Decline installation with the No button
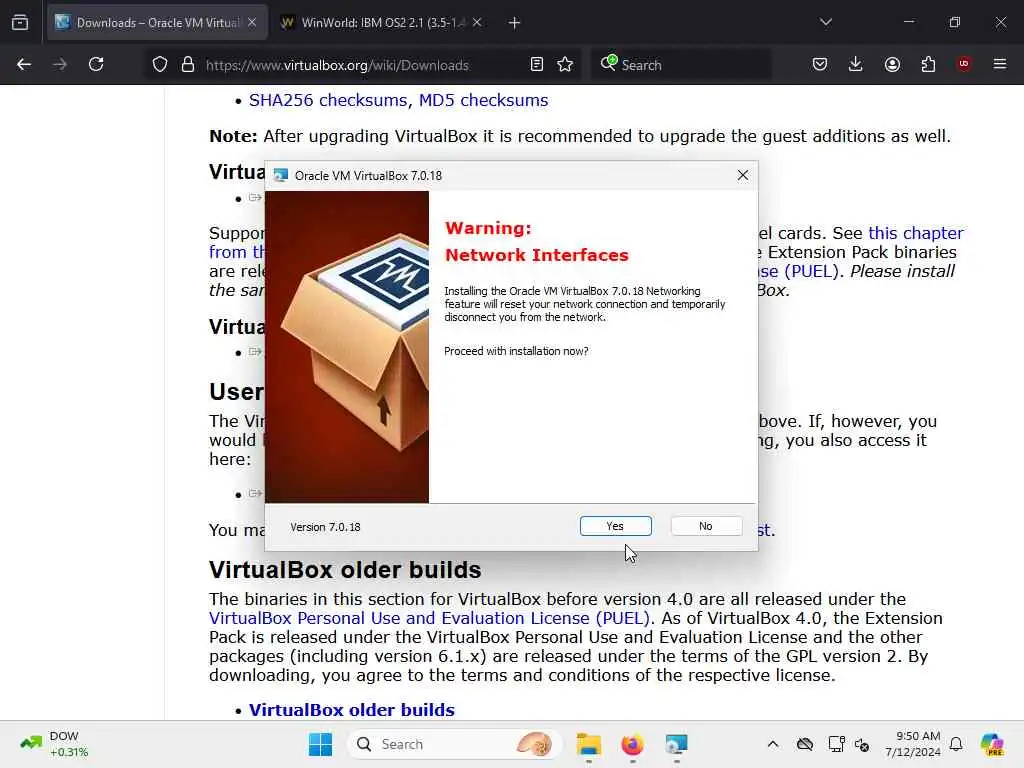Screen dimensions: 1024x768 [706, 526]
